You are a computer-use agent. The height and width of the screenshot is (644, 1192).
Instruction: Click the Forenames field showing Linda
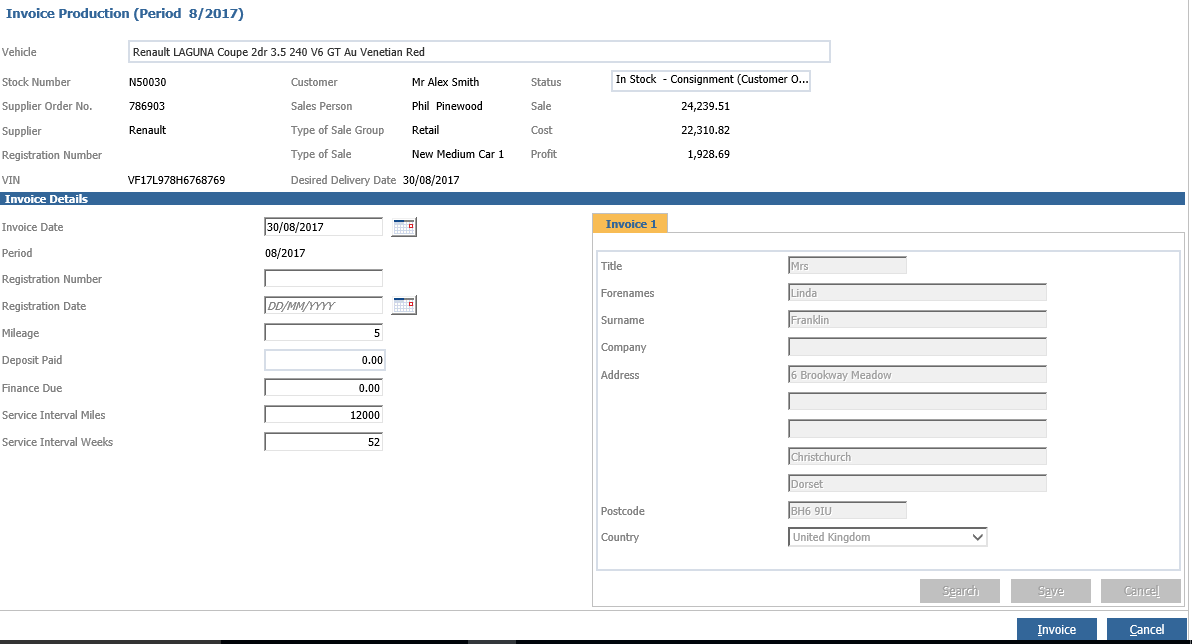click(x=918, y=293)
